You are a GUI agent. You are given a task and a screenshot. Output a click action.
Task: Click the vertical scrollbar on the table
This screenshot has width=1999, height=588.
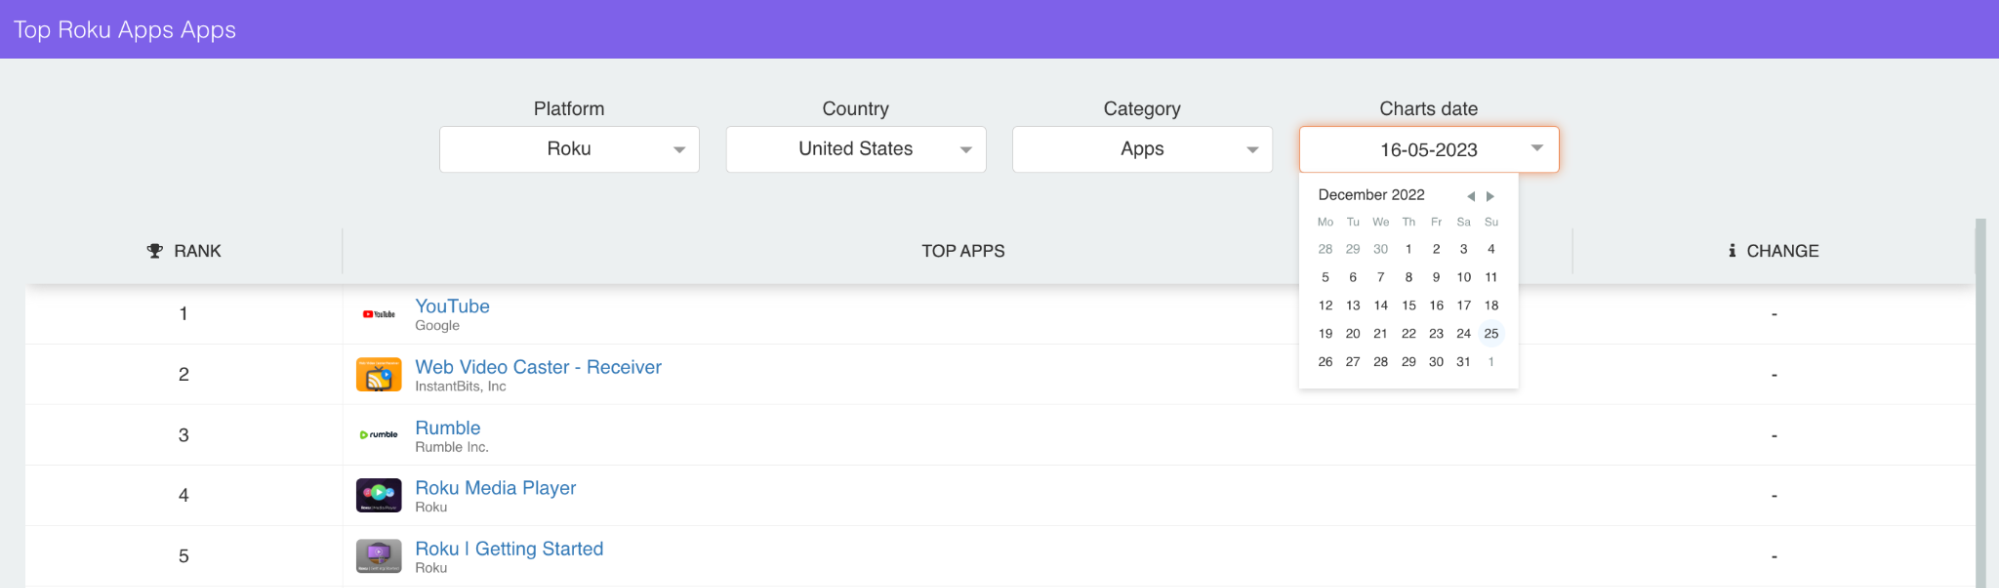click(1980, 400)
